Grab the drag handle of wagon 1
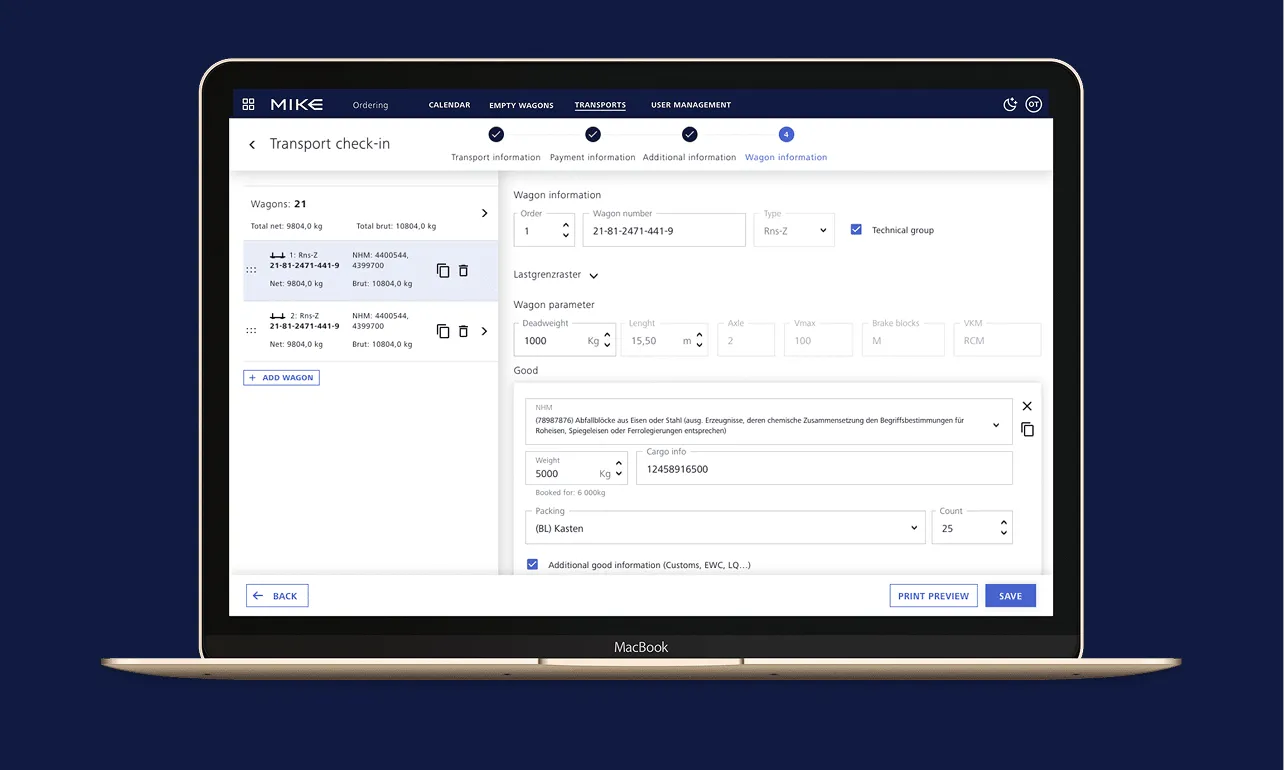The height and width of the screenshot is (770, 1284). [251, 271]
